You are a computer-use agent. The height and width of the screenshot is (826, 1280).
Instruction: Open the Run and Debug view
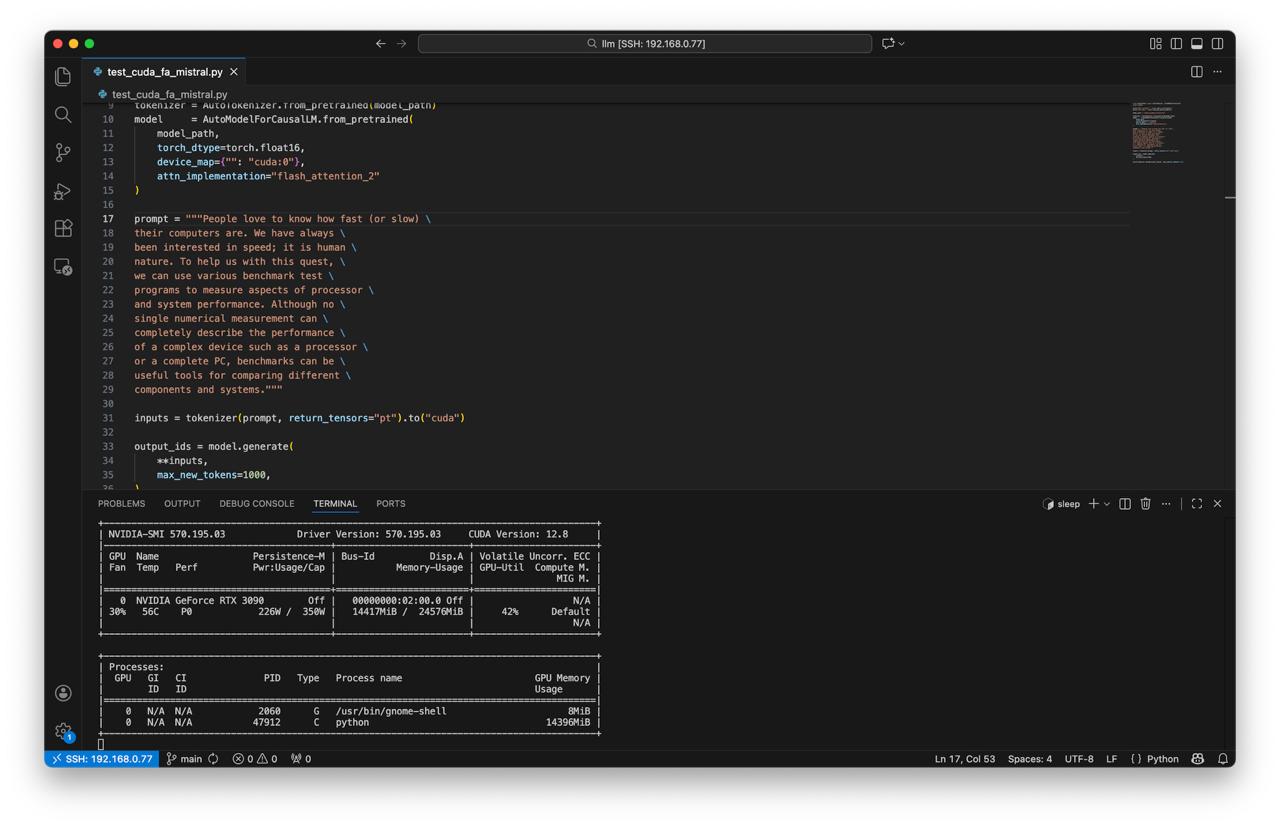point(63,190)
